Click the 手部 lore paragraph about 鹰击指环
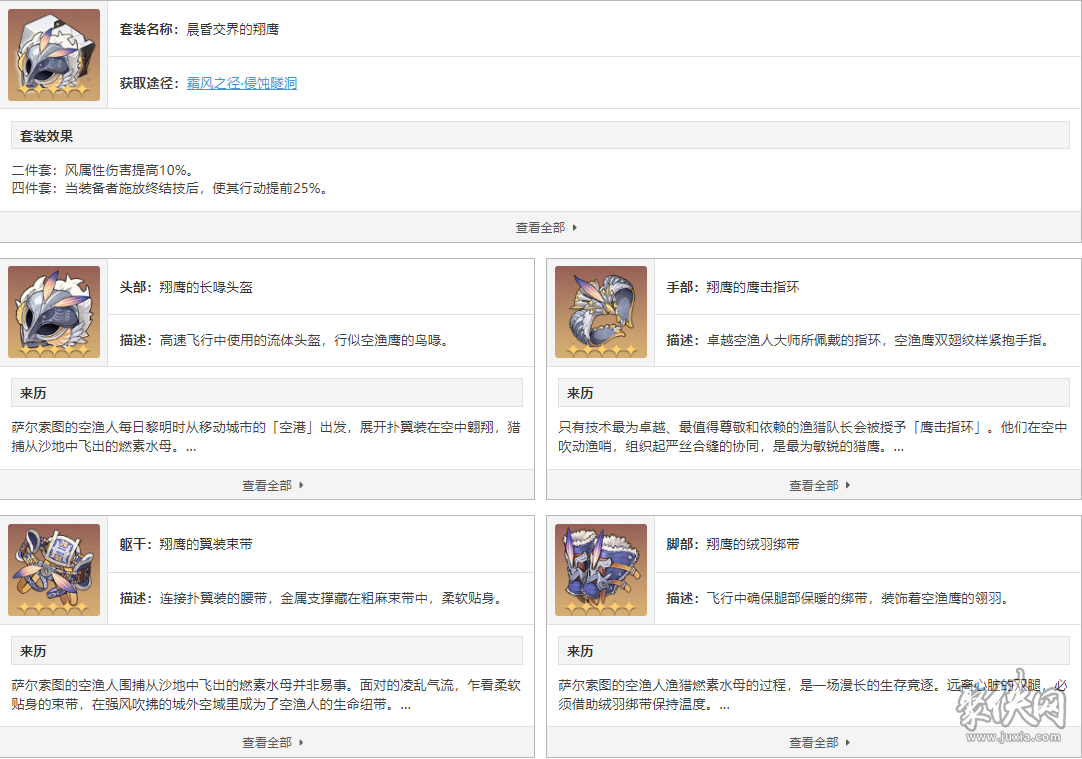 [813, 437]
